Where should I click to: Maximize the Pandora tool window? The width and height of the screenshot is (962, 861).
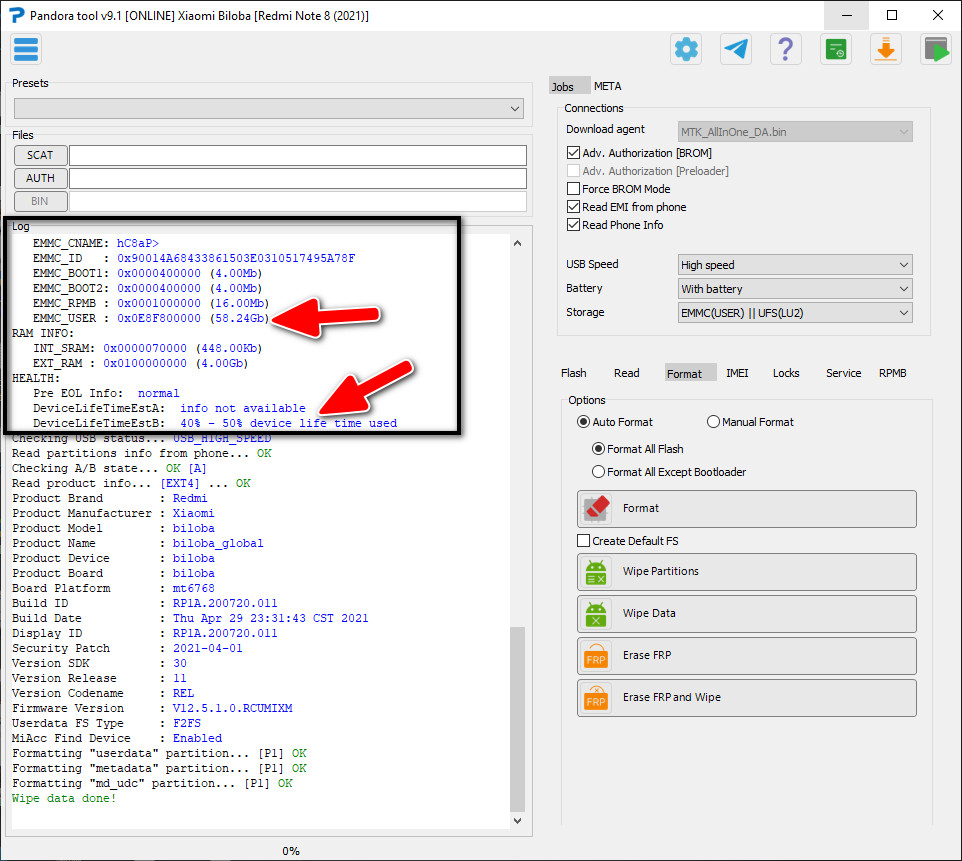pyautogui.click(x=892, y=15)
